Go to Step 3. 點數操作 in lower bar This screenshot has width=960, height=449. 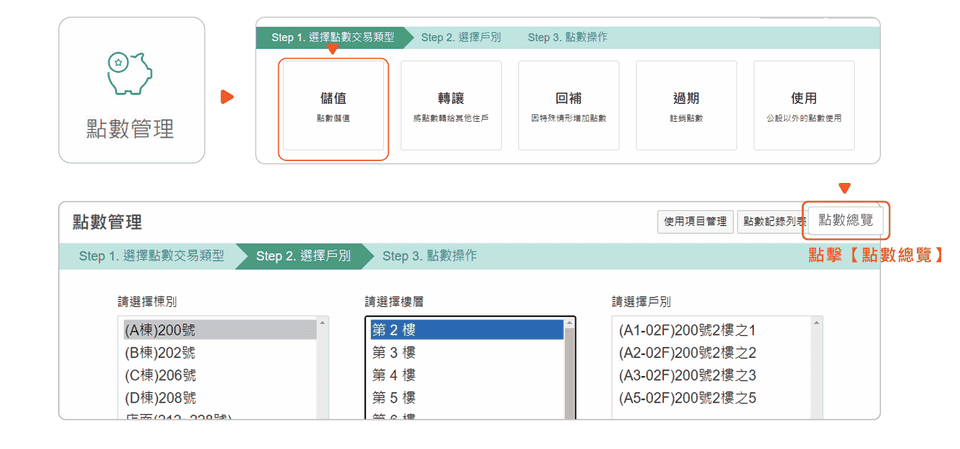pos(429,256)
